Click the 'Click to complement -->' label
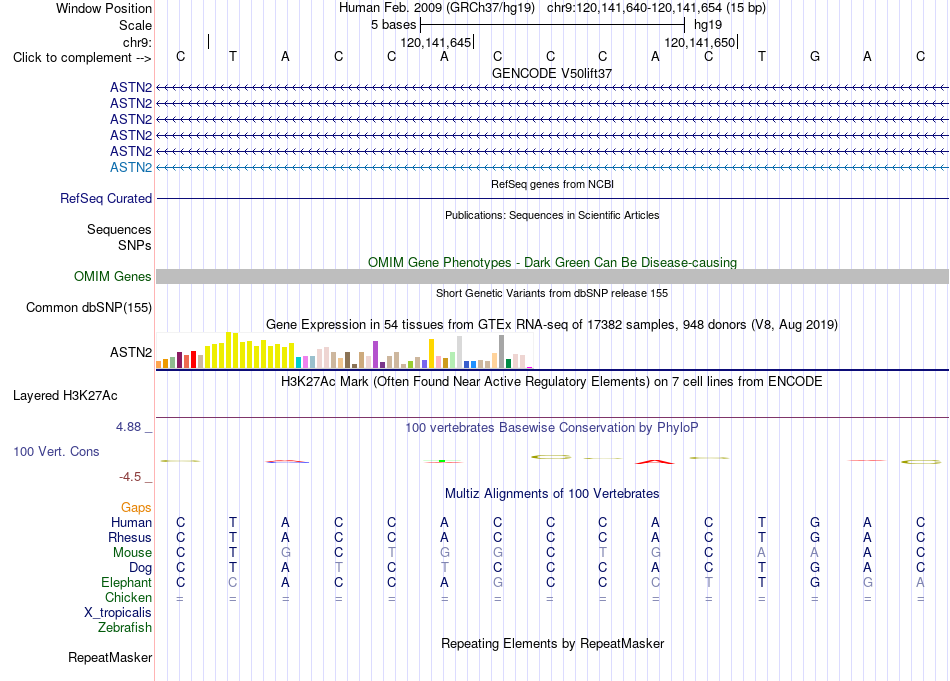950x681 pixels. tap(82, 58)
